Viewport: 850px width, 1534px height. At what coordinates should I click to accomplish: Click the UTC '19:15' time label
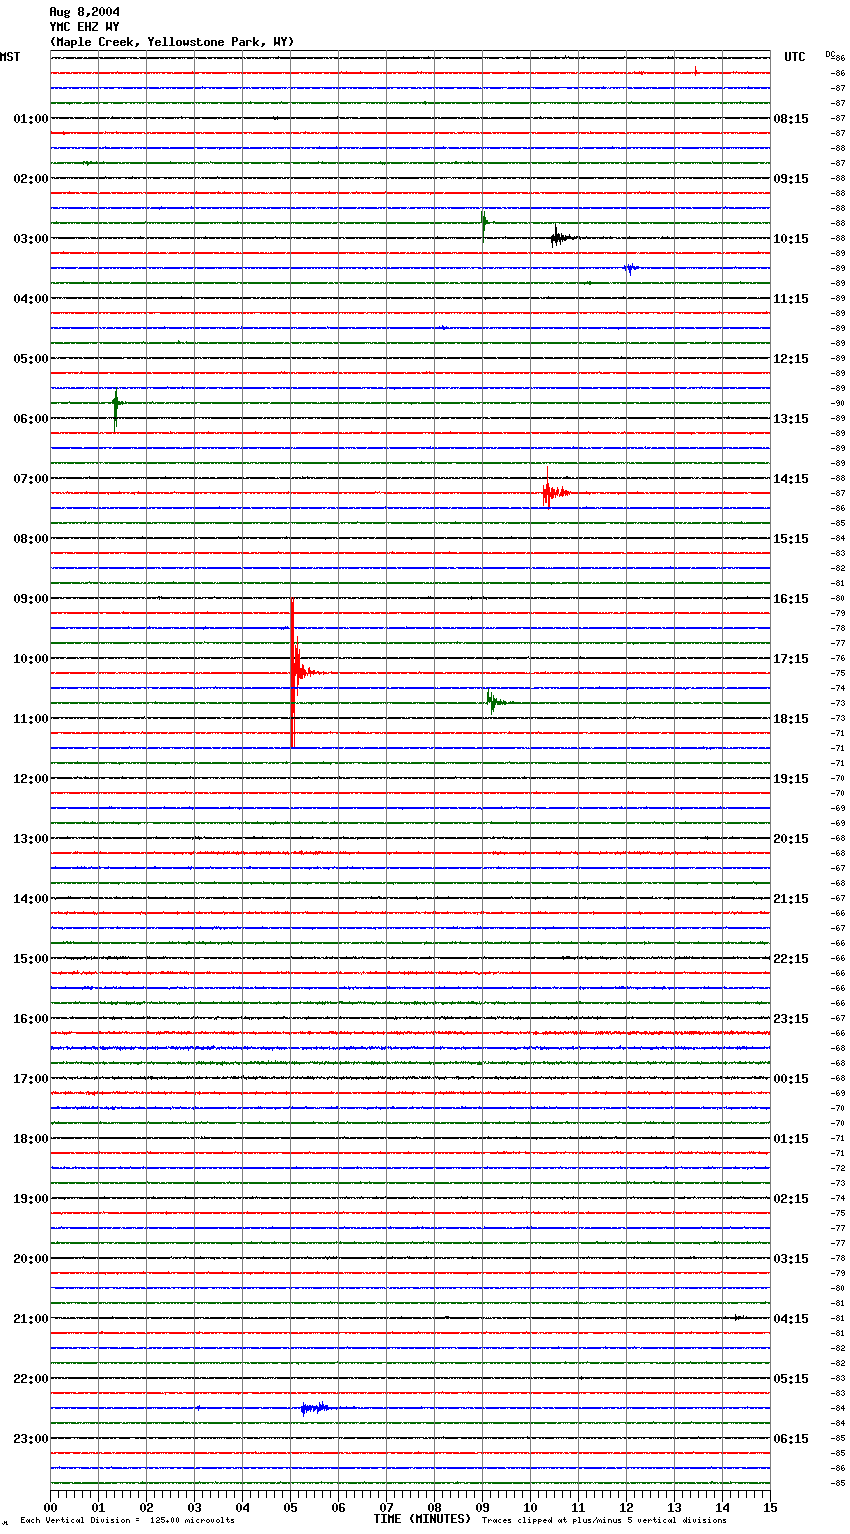(791, 779)
